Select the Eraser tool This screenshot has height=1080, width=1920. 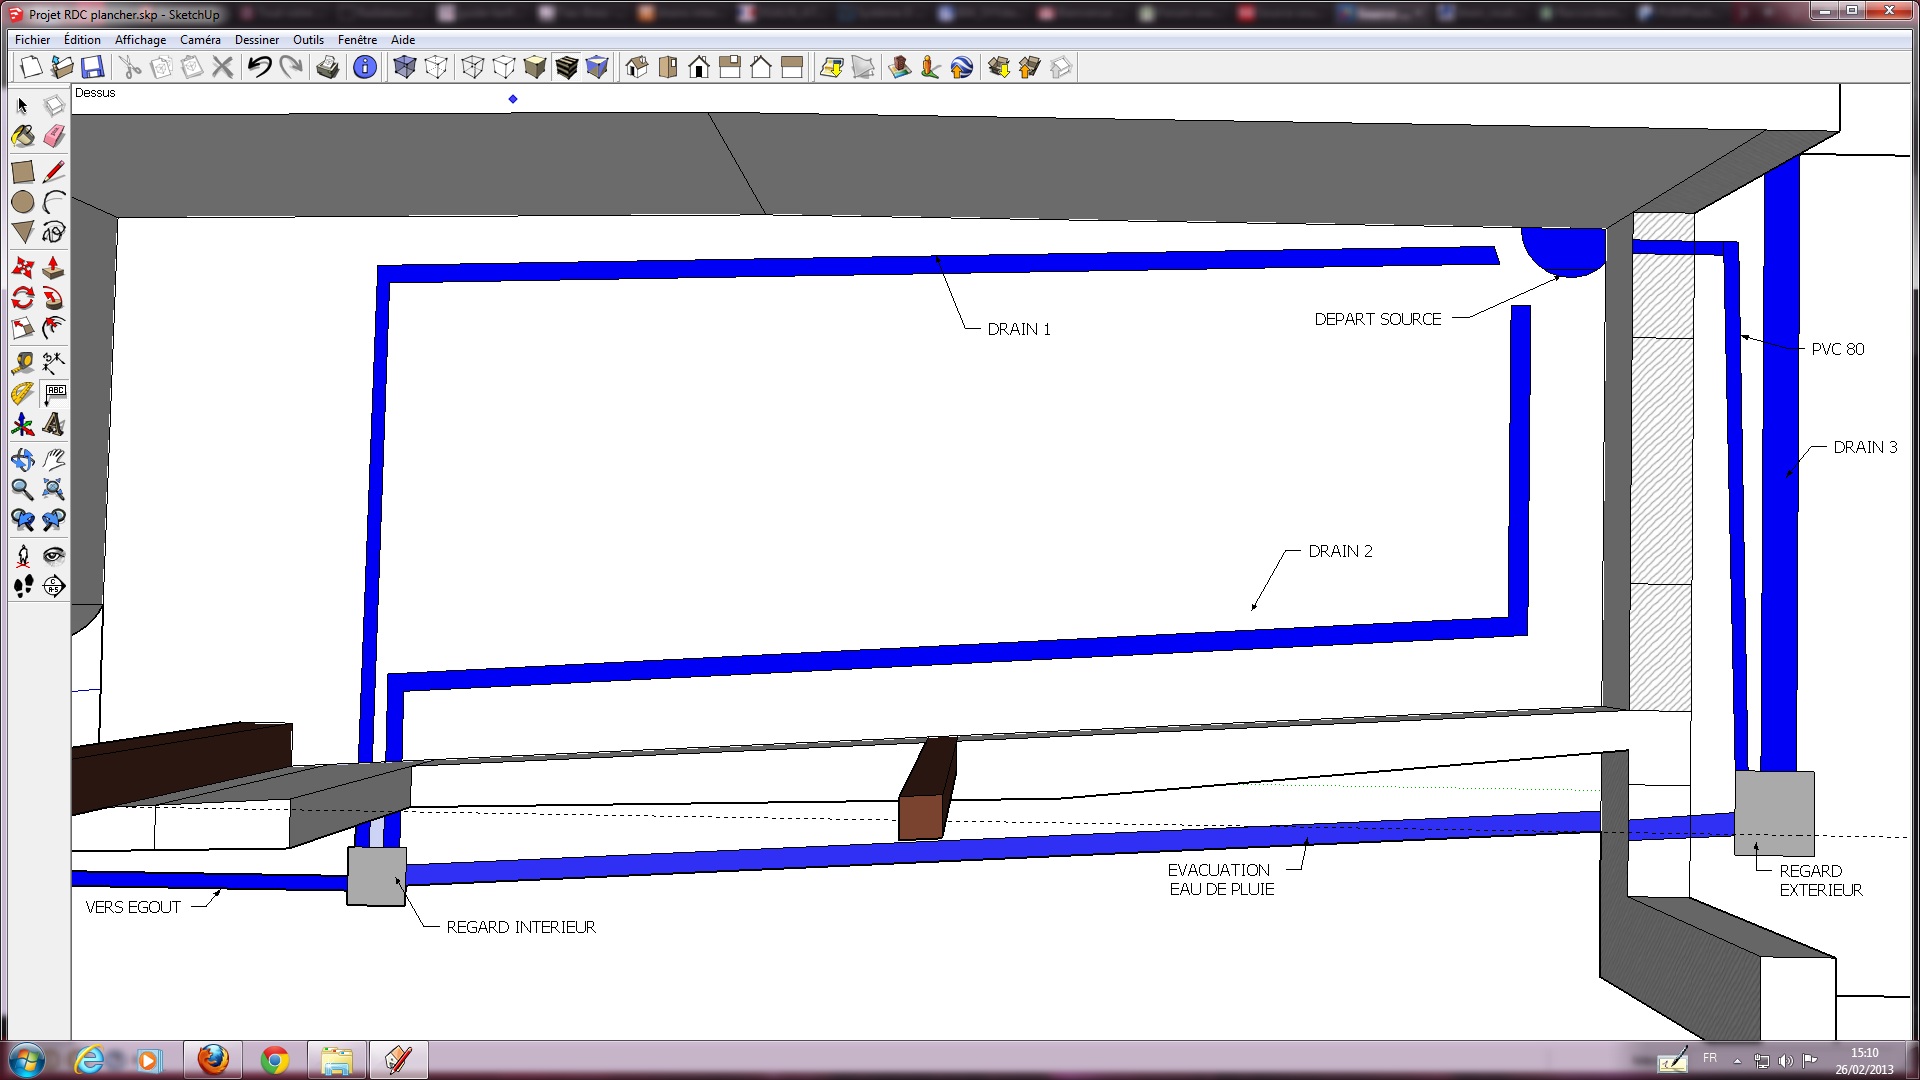pos(54,137)
